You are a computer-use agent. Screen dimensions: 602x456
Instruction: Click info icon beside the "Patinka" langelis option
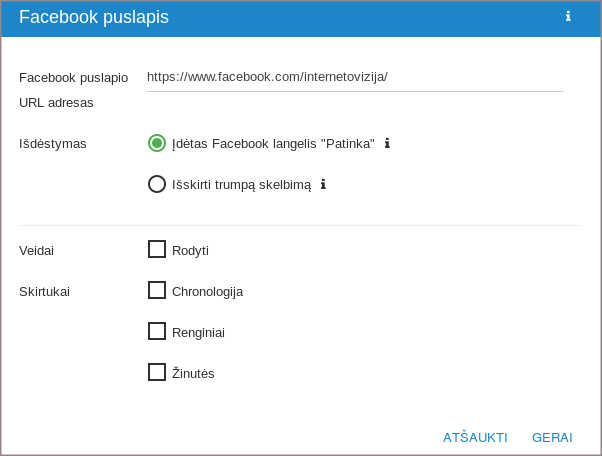[387, 143]
